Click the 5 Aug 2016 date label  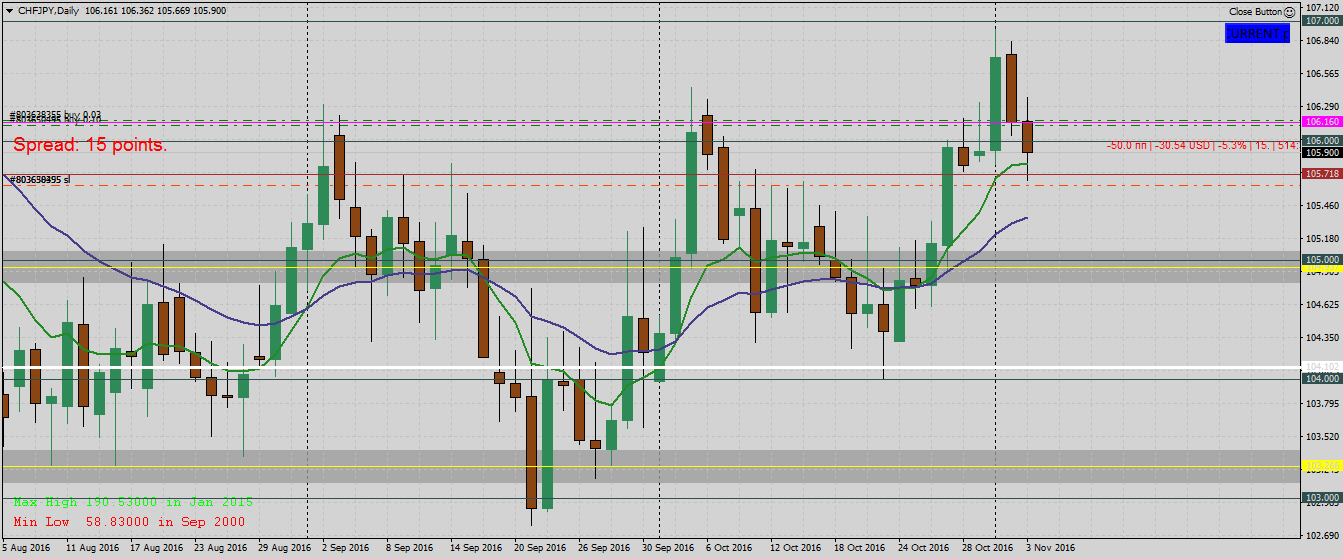(x=27, y=548)
